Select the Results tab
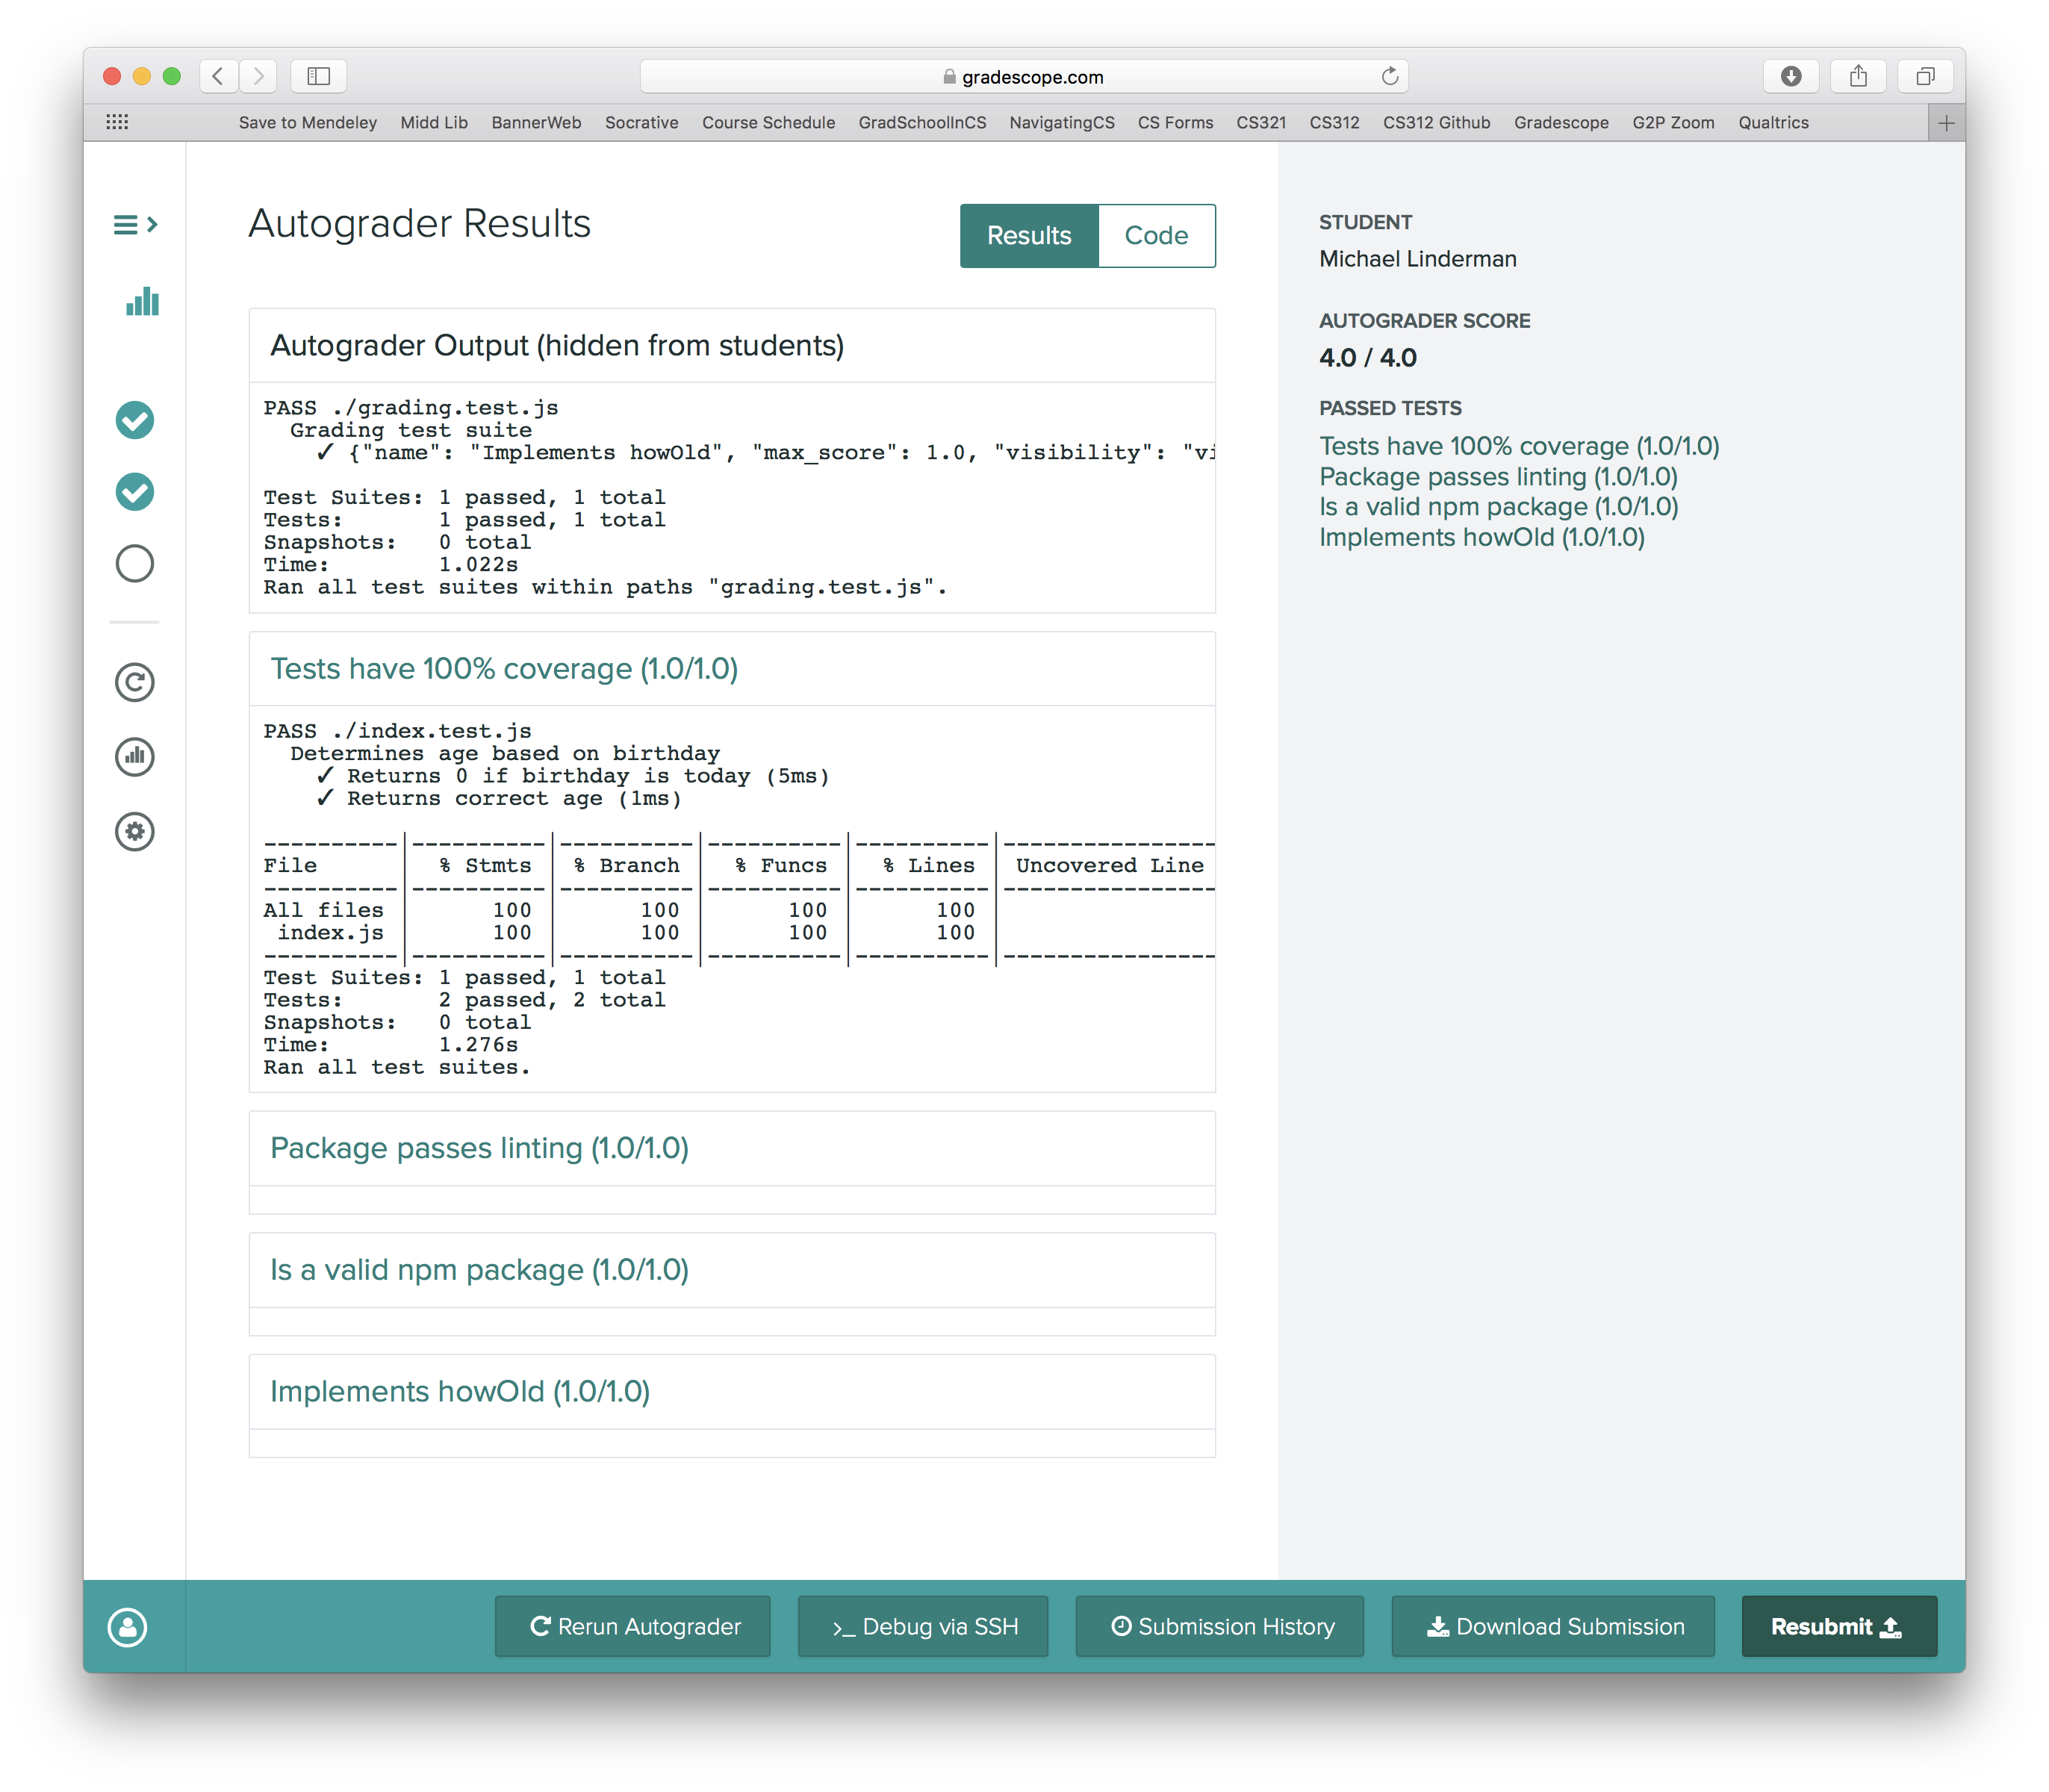This screenshot has height=1792, width=2049. (x=1028, y=236)
